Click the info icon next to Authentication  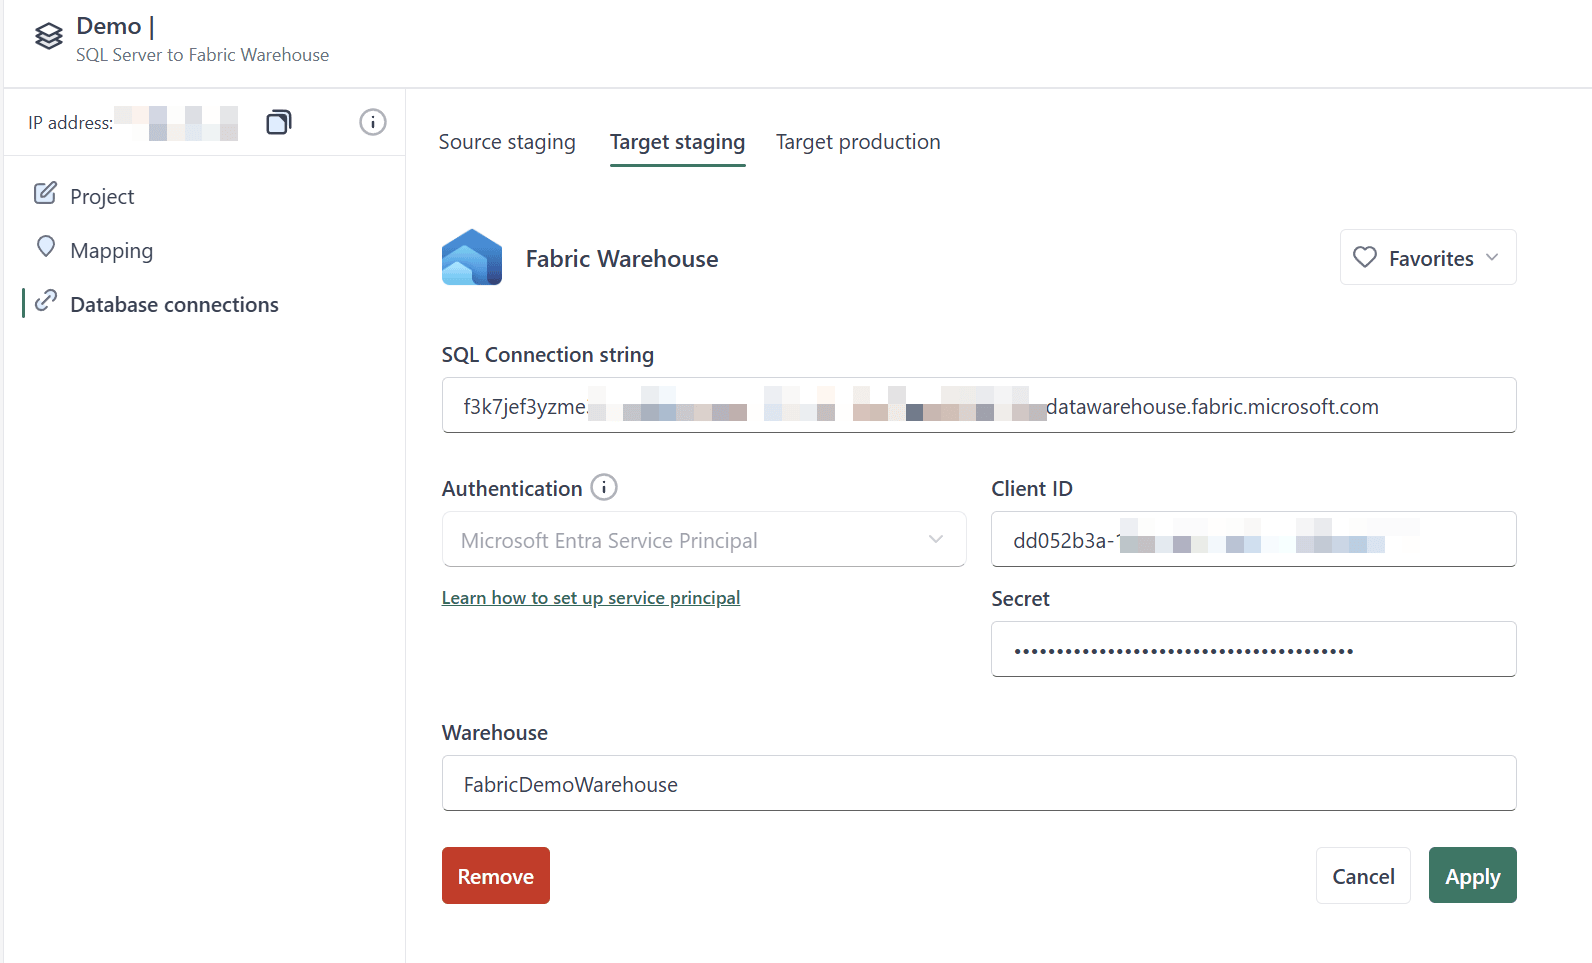tap(604, 487)
